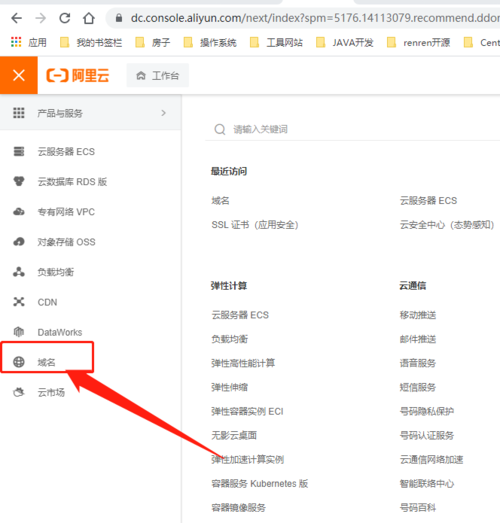Open 弹性高性能计算 link
The width and height of the screenshot is (500, 523).
tap(243, 363)
